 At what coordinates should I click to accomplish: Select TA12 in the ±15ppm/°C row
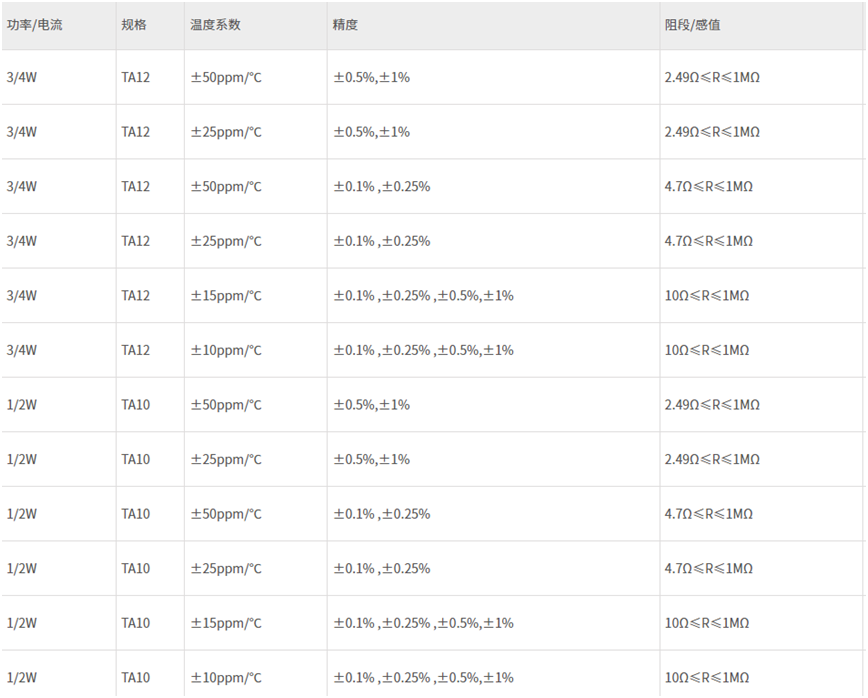tap(136, 296)
